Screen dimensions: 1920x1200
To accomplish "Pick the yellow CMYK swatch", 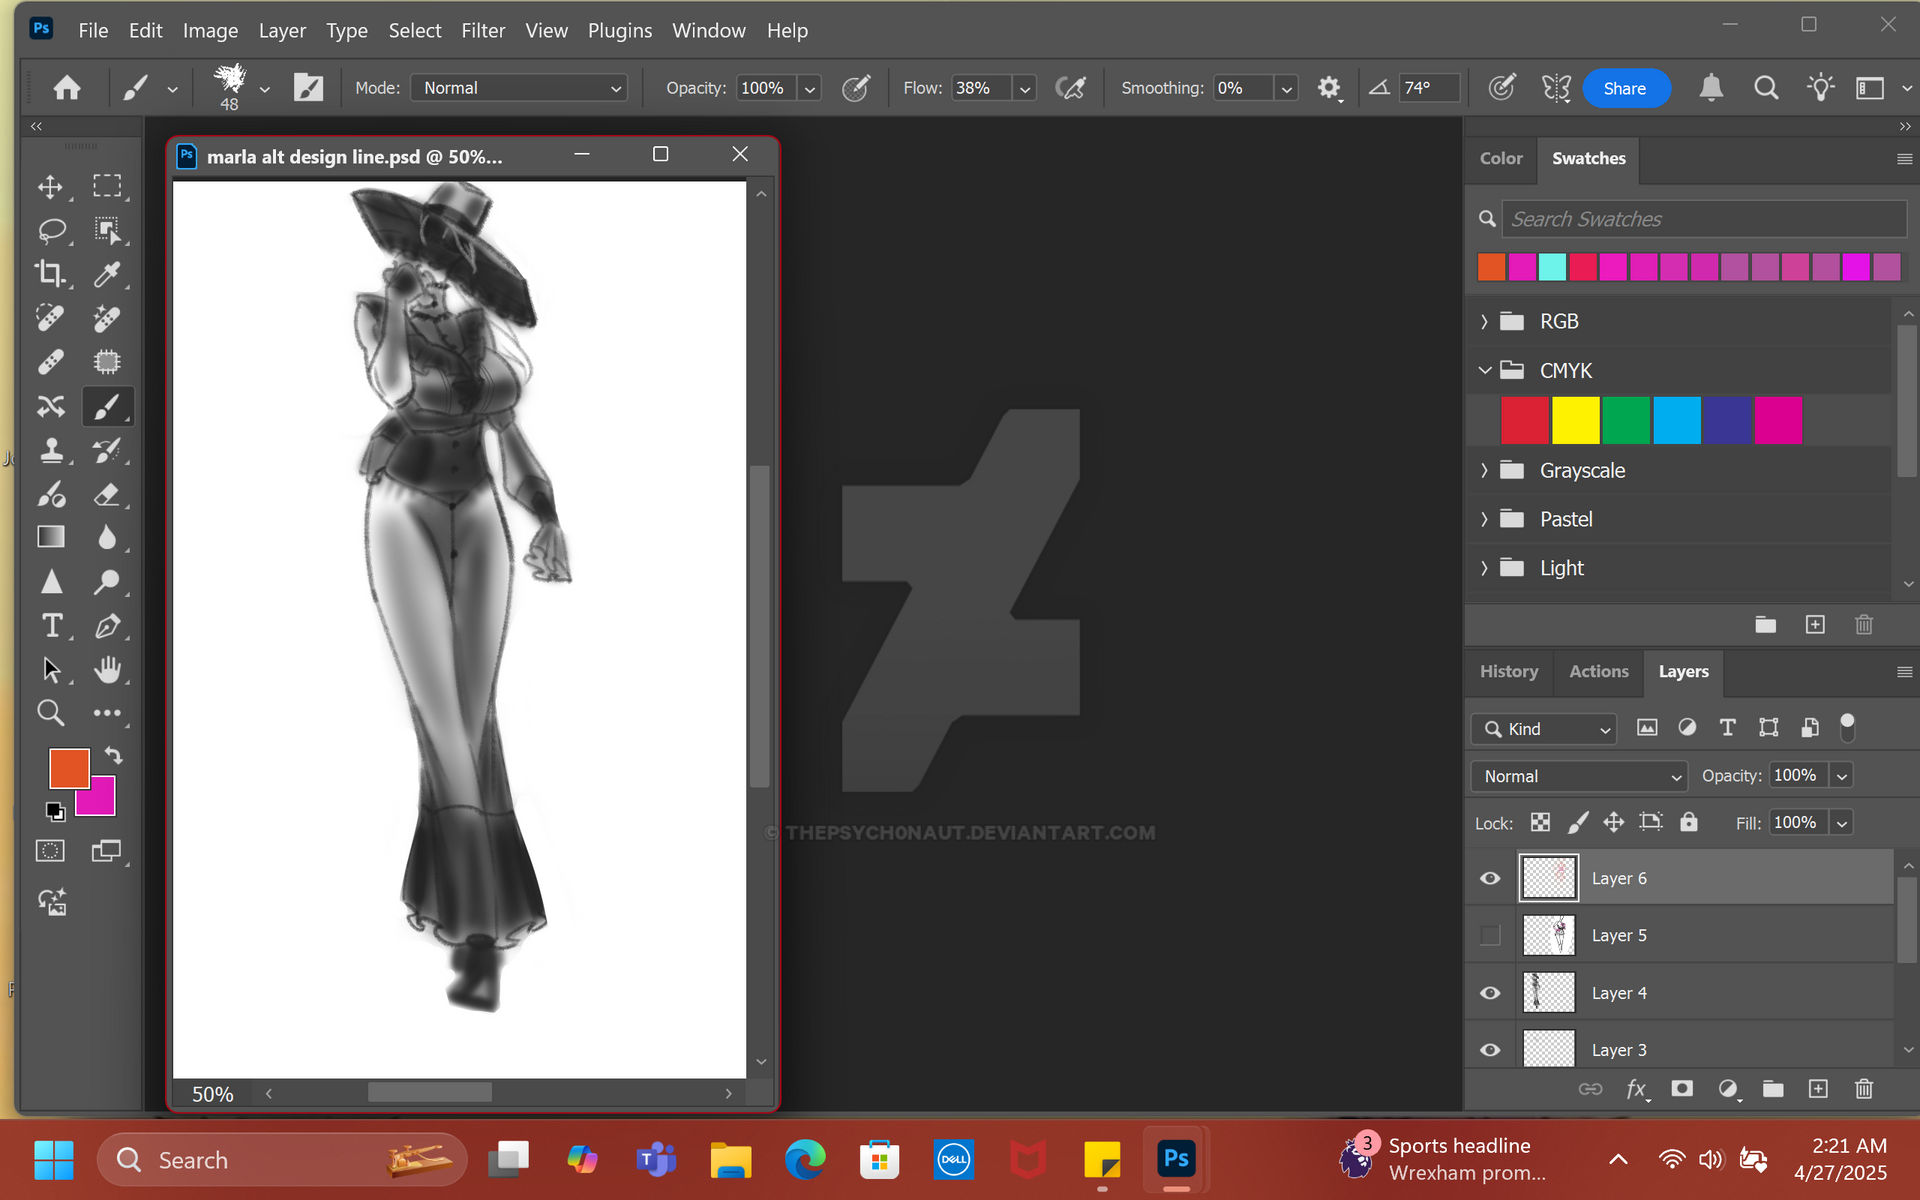I will [x=1575, y=420].
